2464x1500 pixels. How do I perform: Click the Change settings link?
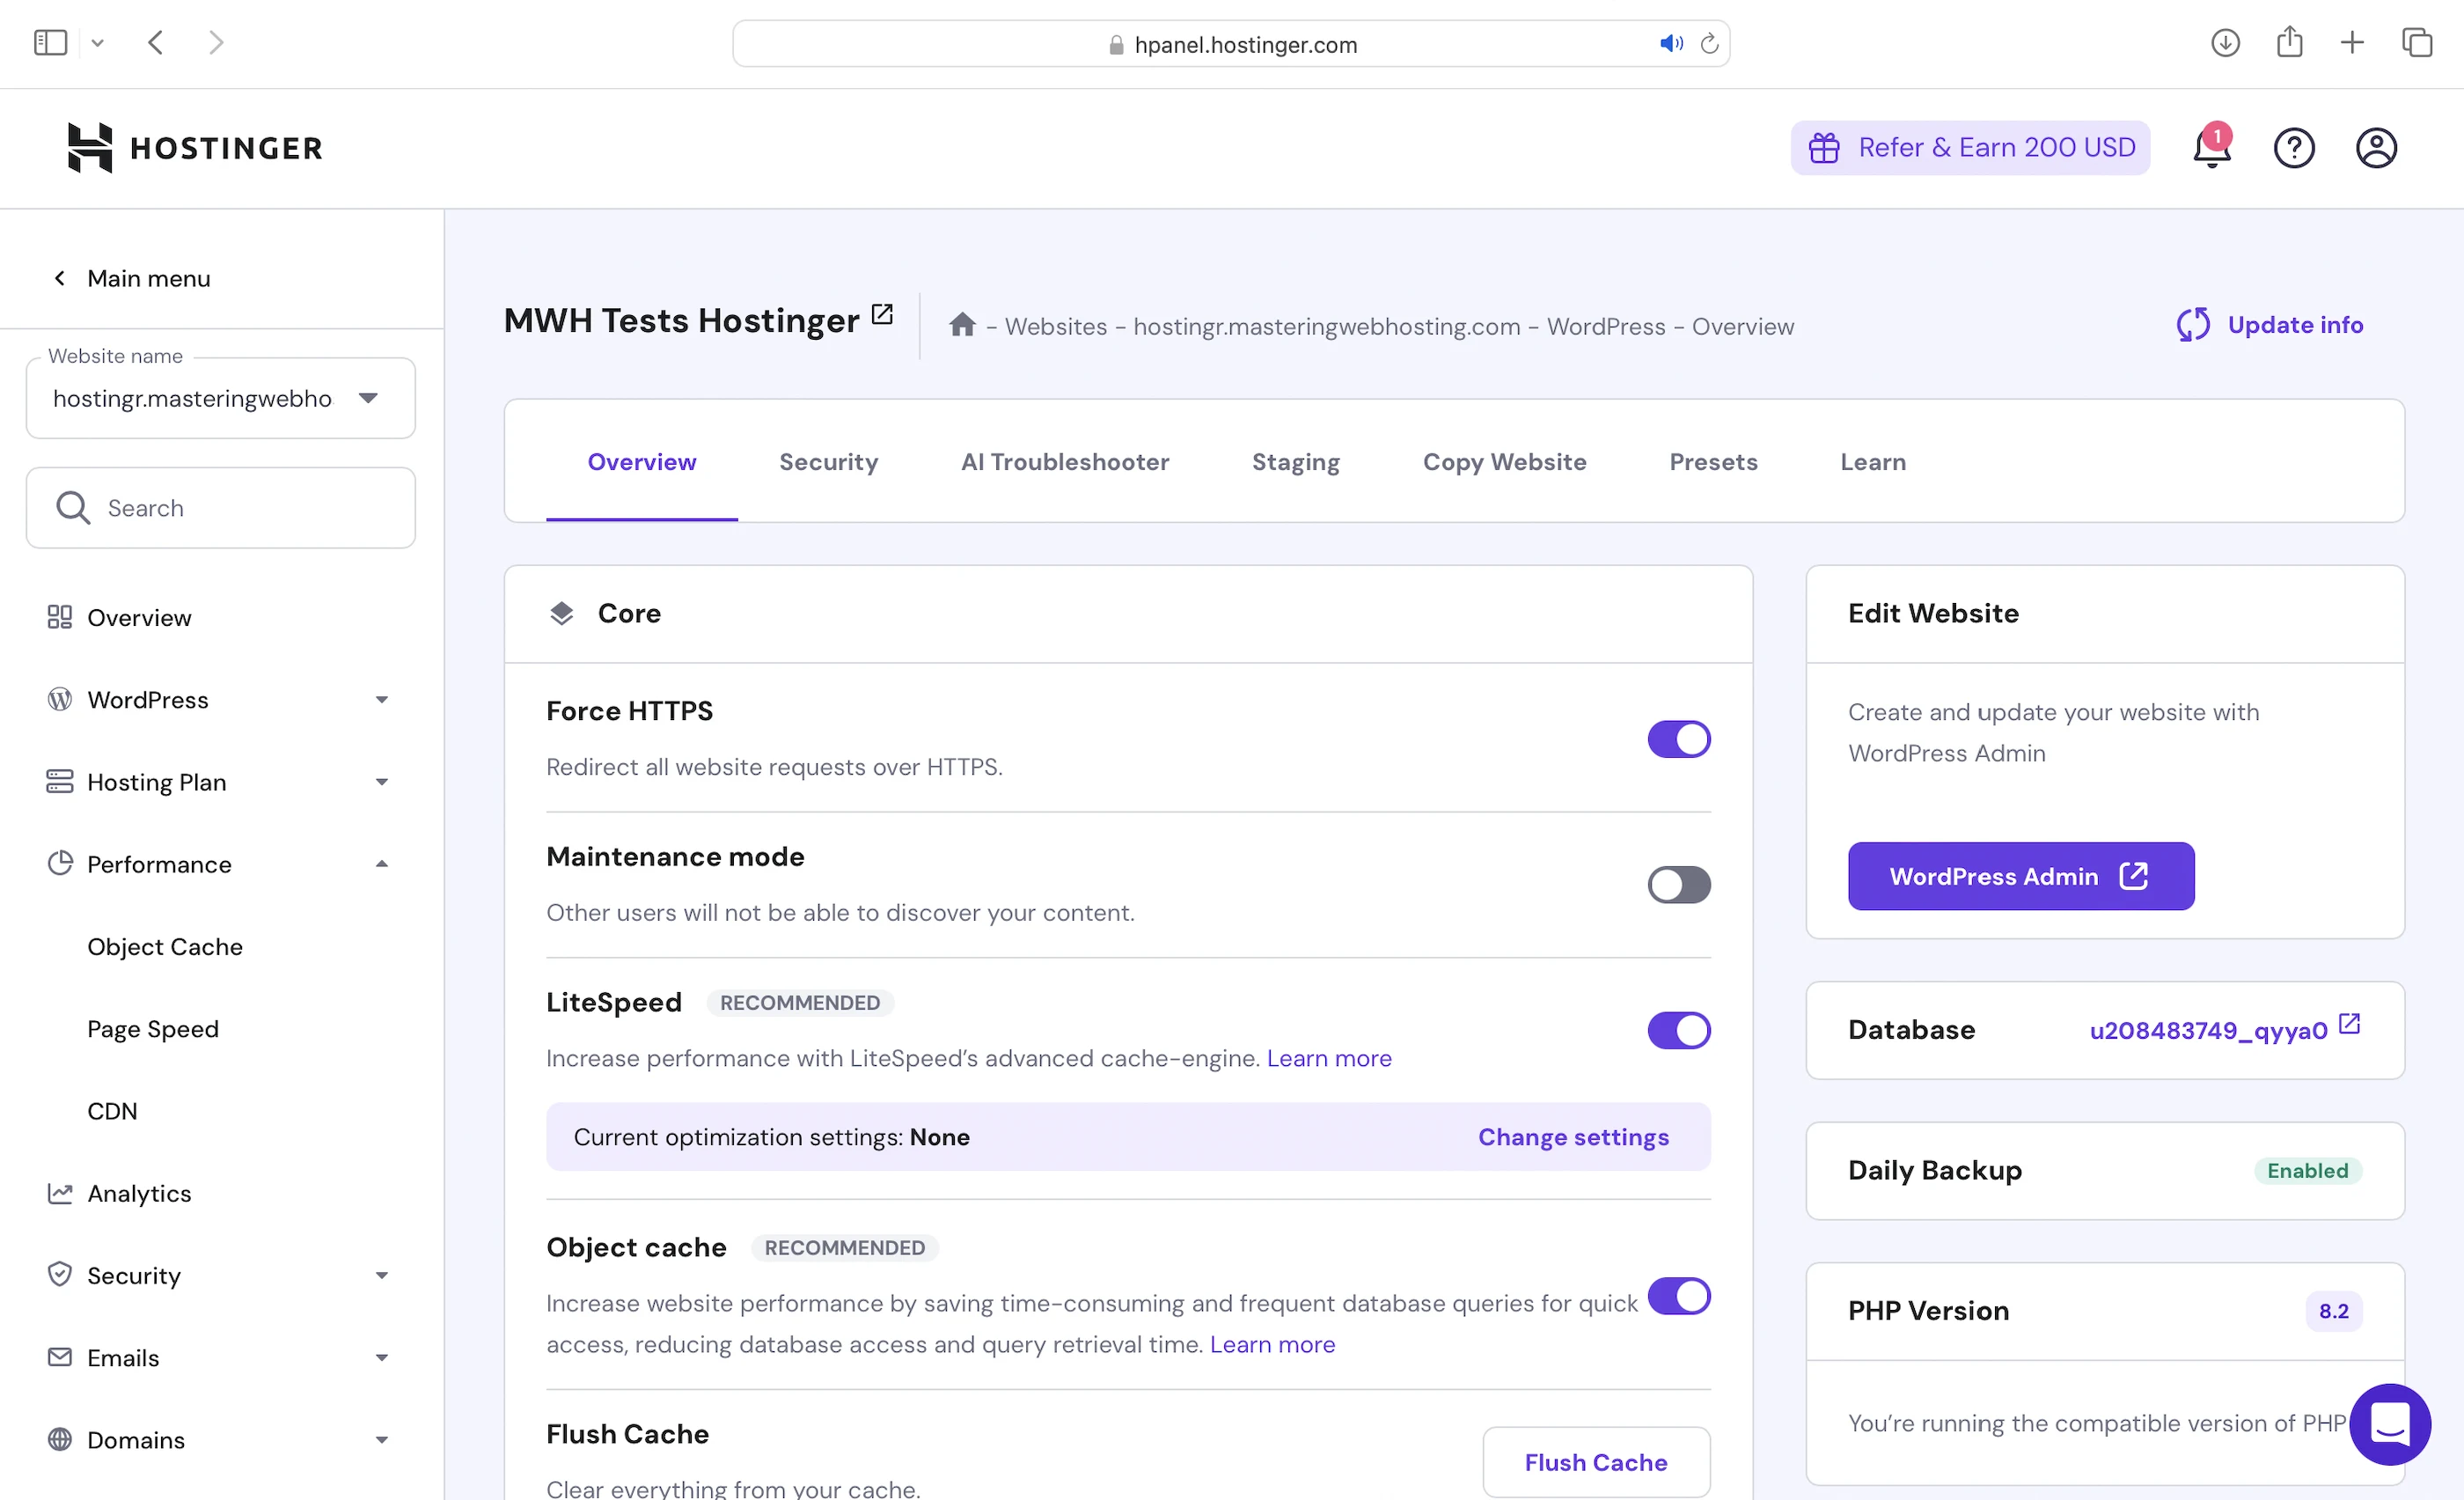[1573, 1137]
